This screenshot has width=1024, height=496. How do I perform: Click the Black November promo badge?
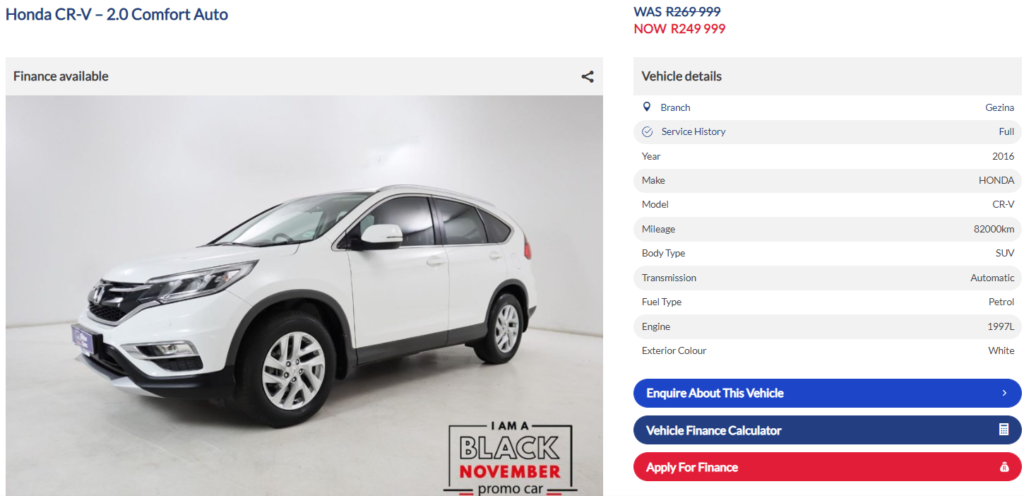tap(510, 458)
